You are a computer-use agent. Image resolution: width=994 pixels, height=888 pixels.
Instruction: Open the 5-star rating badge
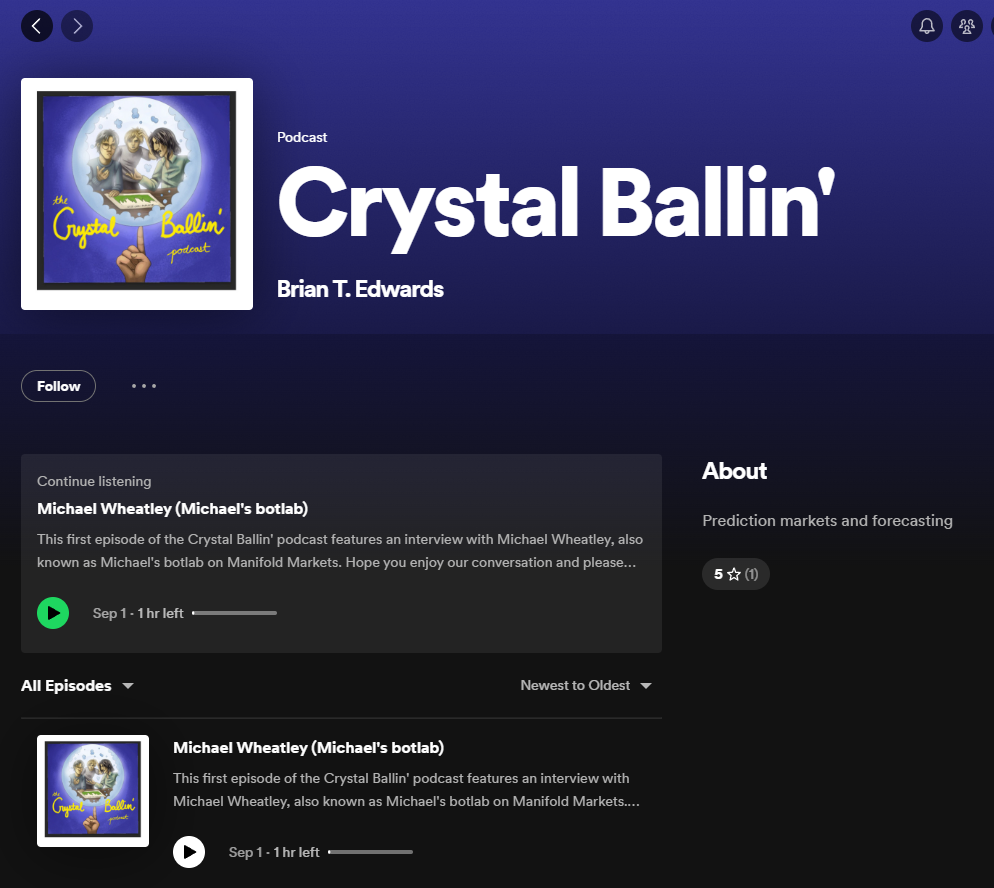coord(735,574)
